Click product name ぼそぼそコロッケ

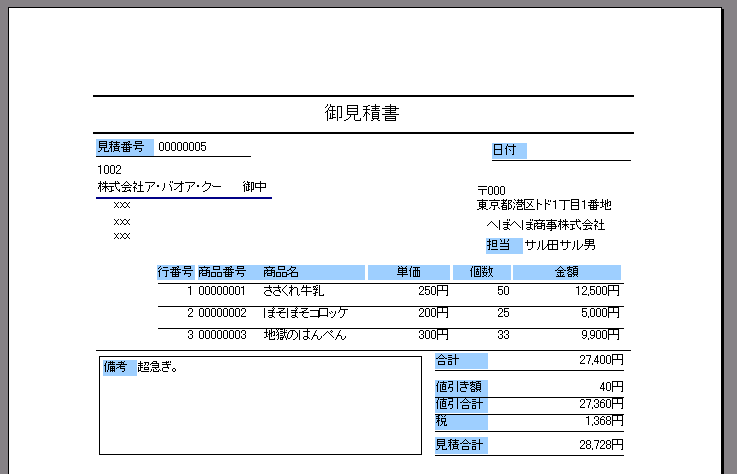[x=306, y=313]
